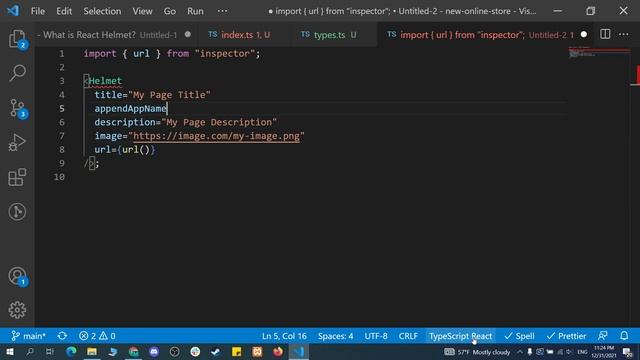Open Discord from the taskbar

point(154,352)
